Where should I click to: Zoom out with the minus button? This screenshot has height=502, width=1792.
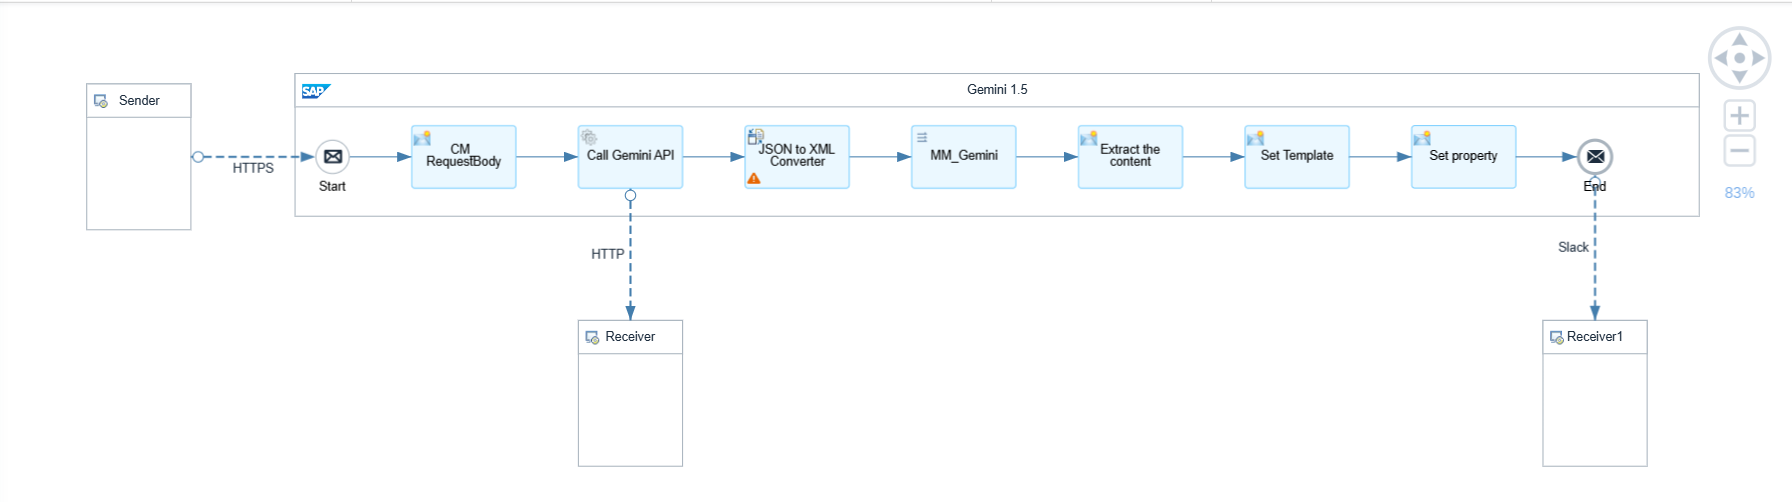click(1740, 152)
